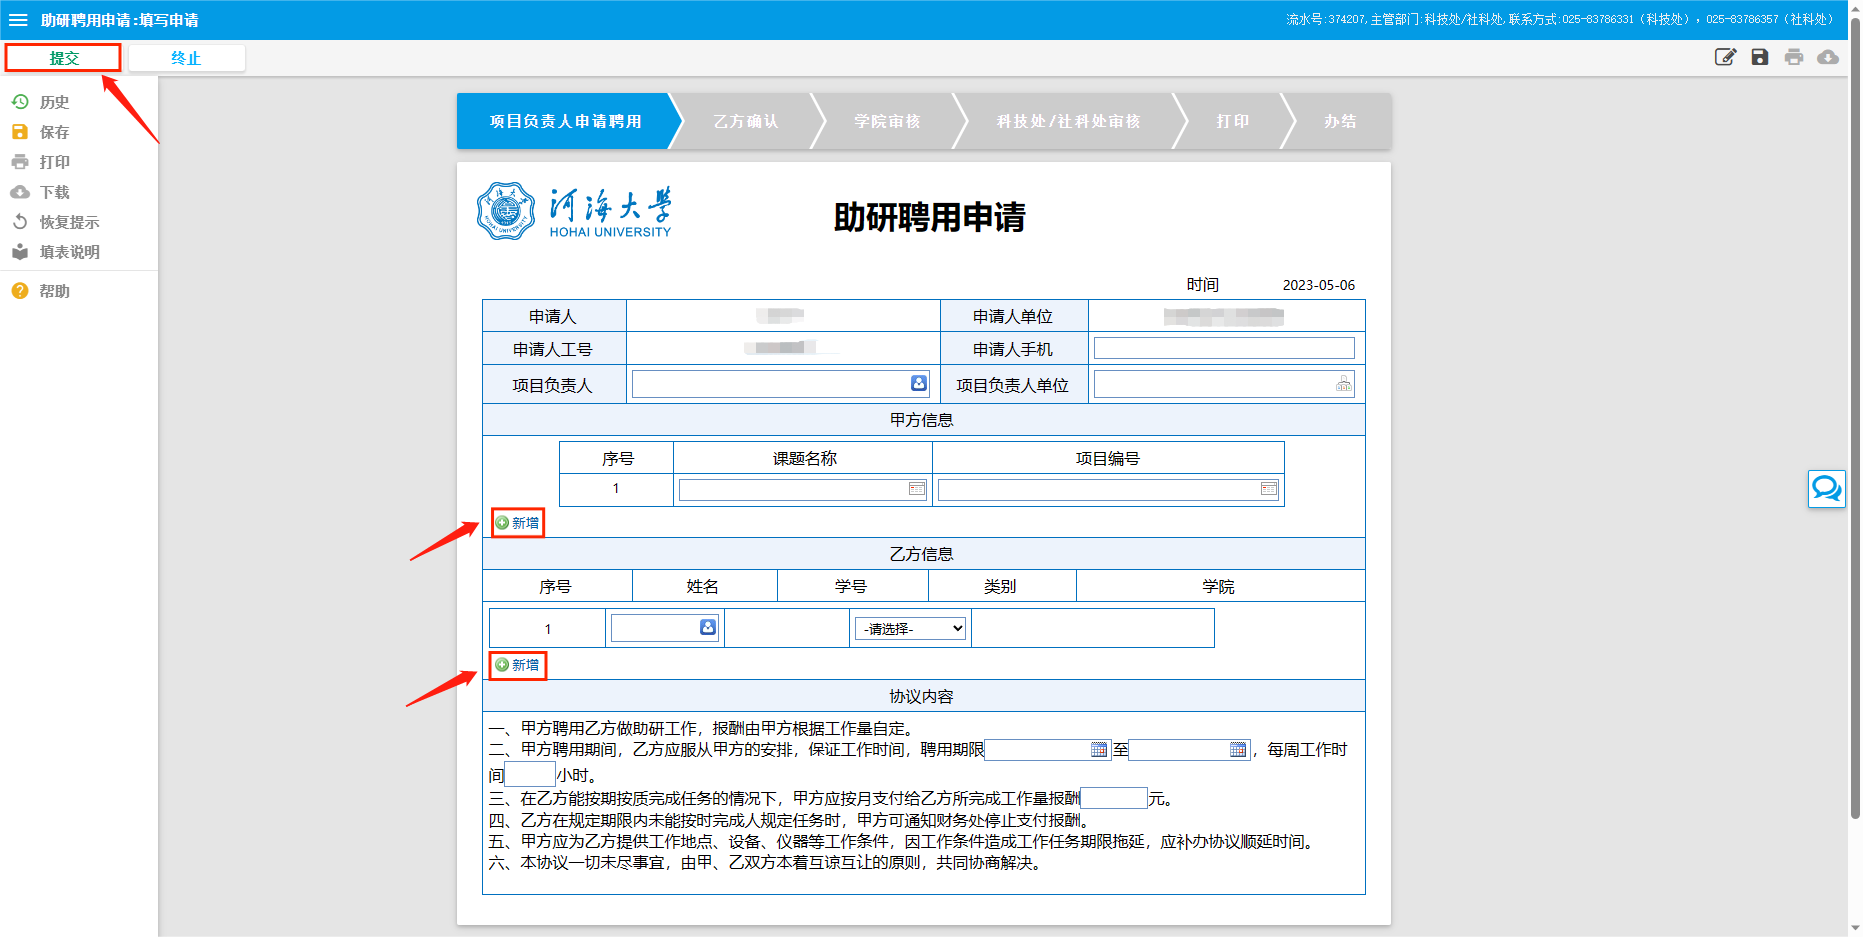Screen dimensions: 1863x937
Task: Open calendar for 聘用期限 end date
Action: click(x=1238, y=750)
